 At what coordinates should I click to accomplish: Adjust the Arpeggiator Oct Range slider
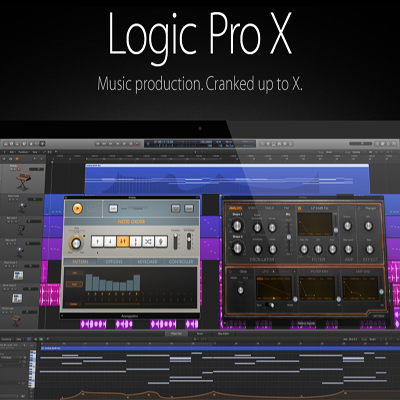pos(189,241)
